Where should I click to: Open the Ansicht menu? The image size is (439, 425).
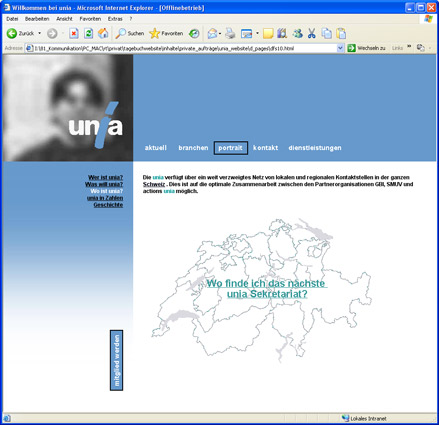tap(64, 19)
